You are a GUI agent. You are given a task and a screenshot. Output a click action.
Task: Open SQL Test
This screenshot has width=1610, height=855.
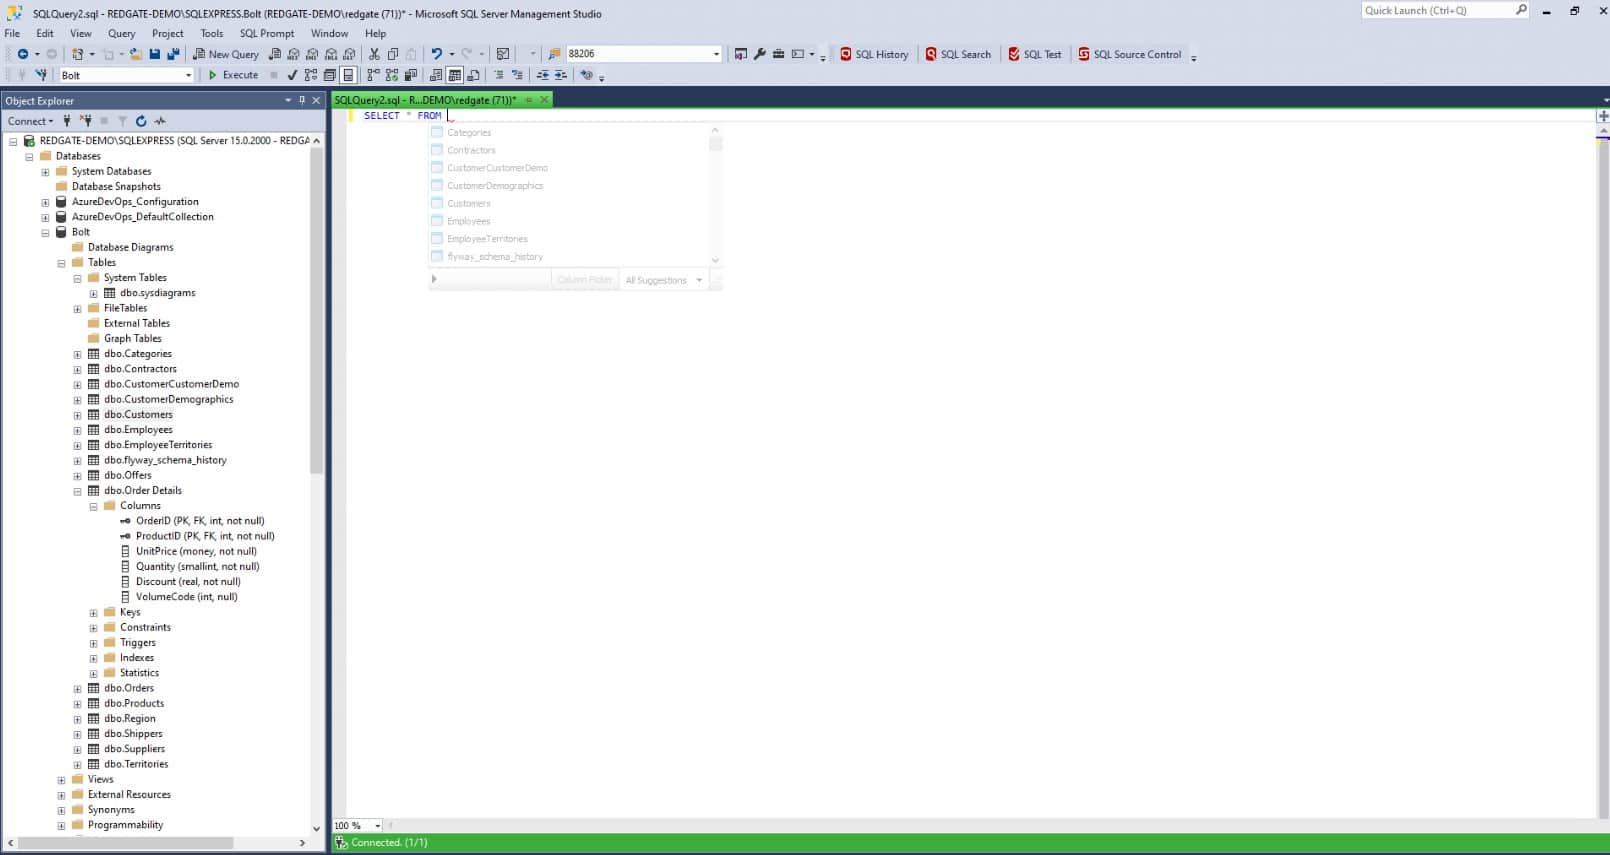coord(1035,54)
